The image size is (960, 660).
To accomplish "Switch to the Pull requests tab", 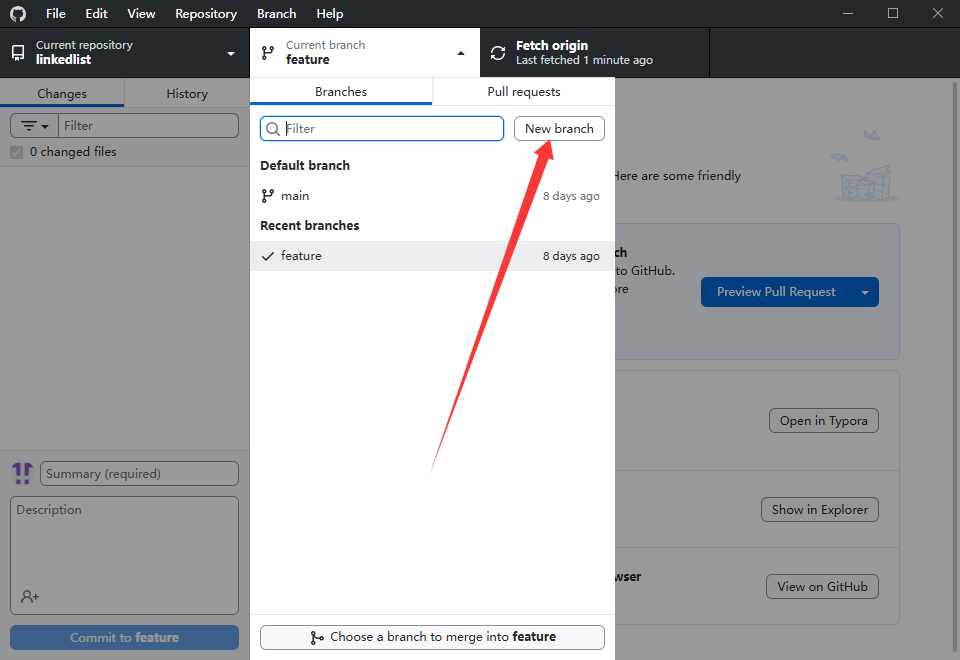I will tap(523, 92).
